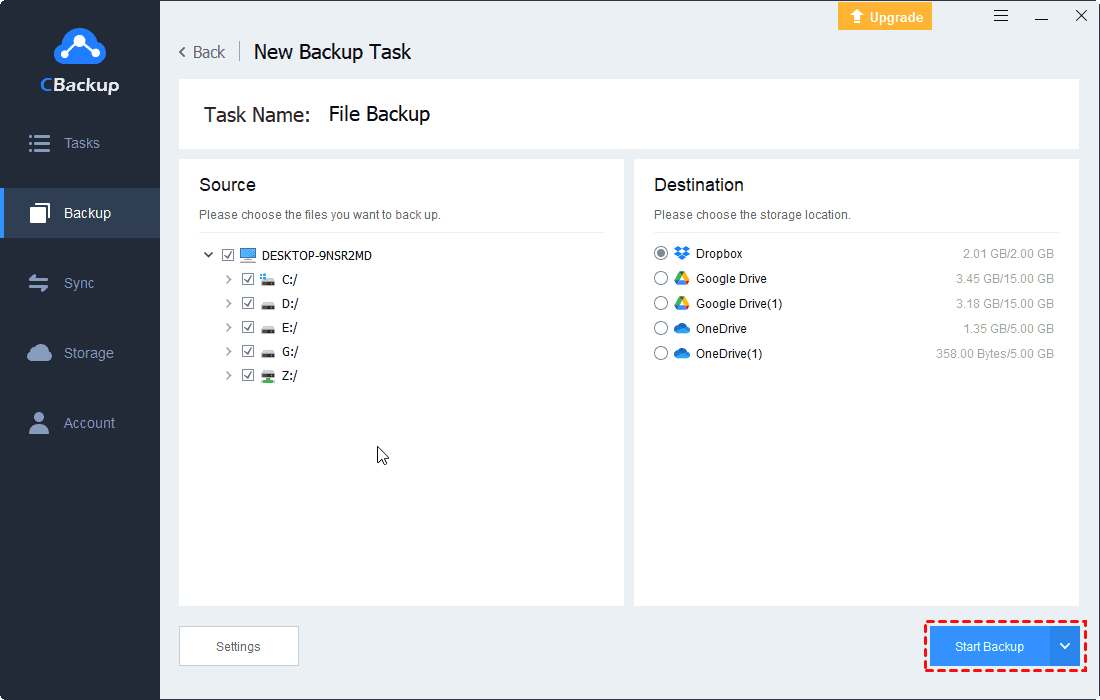This screenshot has width=1100, height=700.
Task: Open the Storage section
Action: (x=80, y=352)
